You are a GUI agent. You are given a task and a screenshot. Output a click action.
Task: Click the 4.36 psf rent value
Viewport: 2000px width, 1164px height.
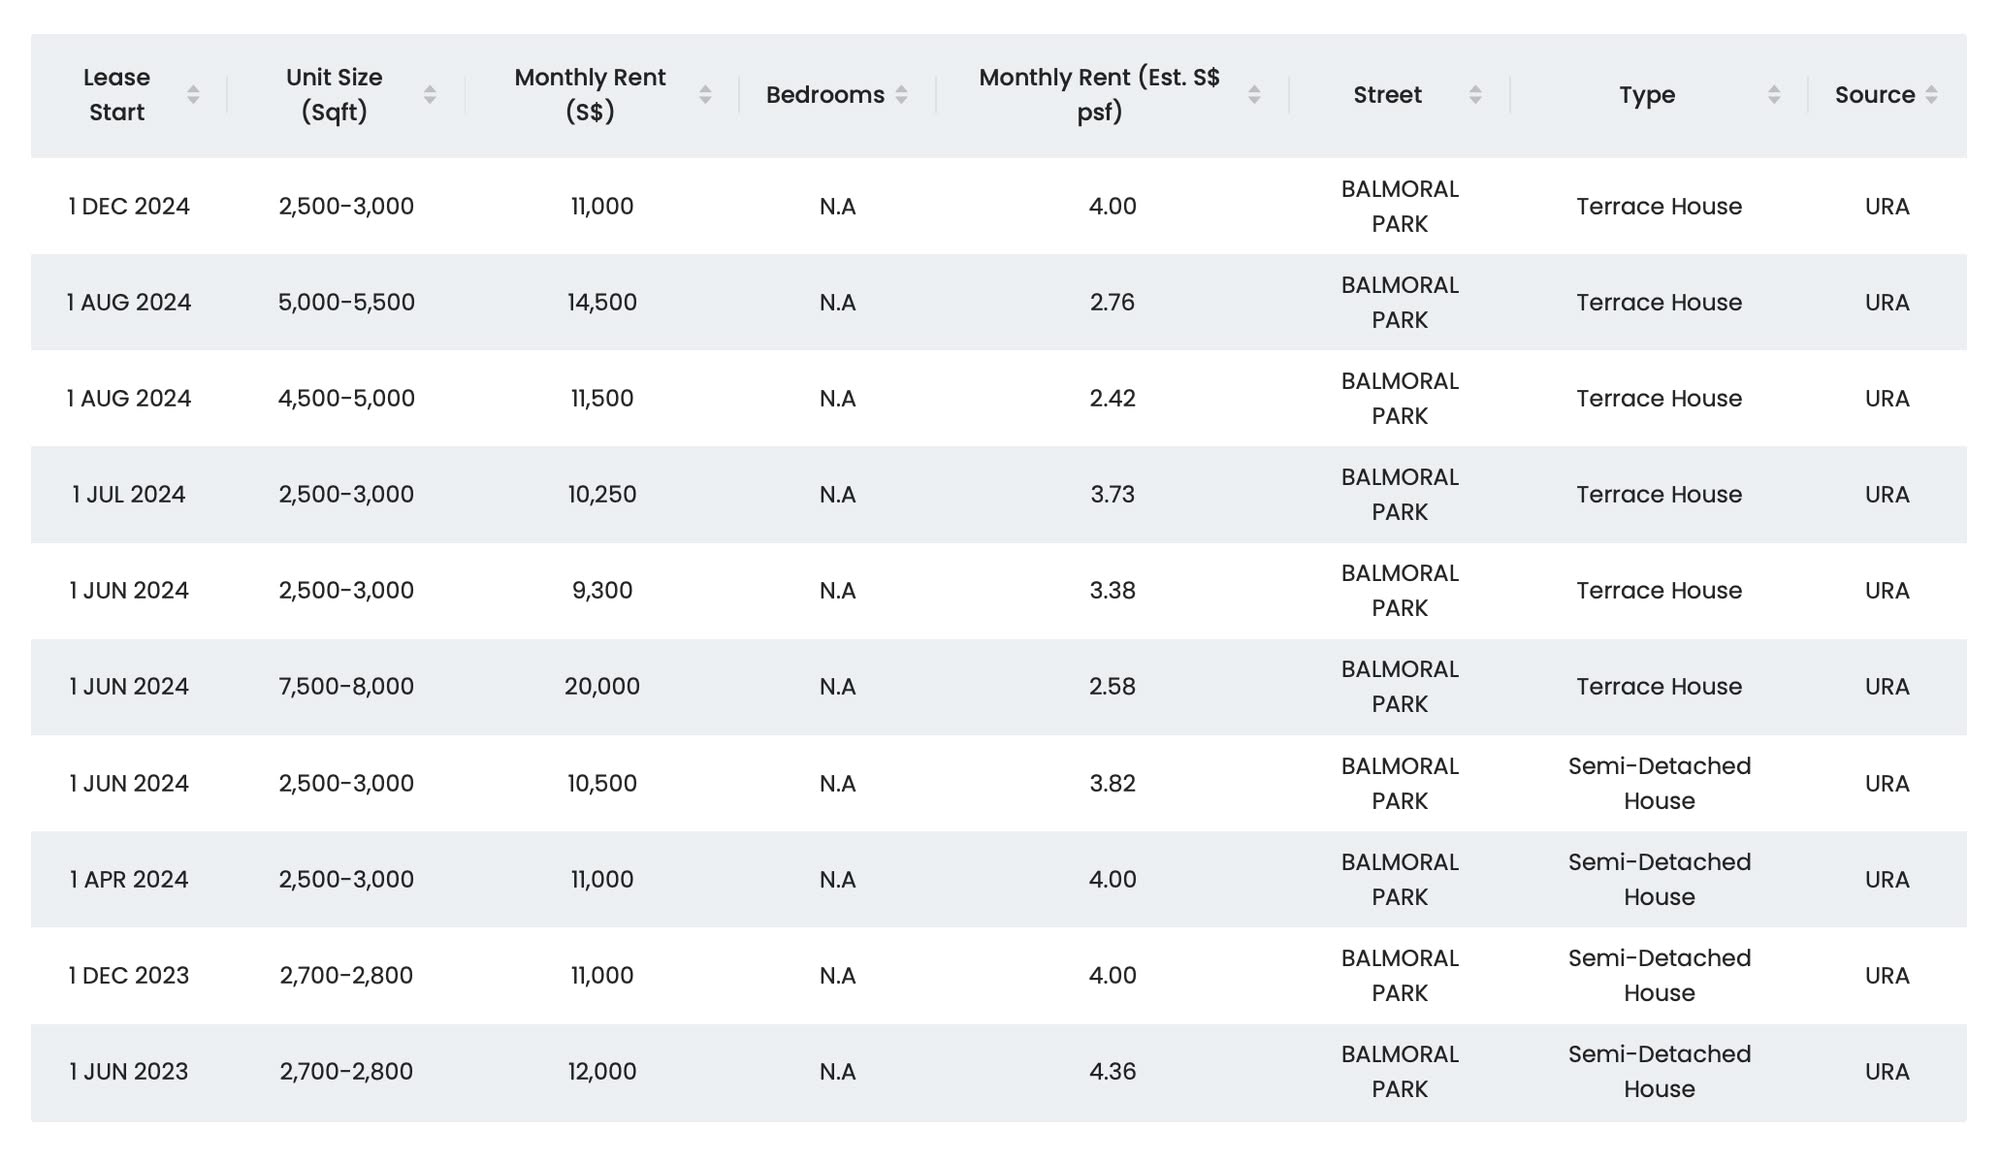click(1112, 1072)
